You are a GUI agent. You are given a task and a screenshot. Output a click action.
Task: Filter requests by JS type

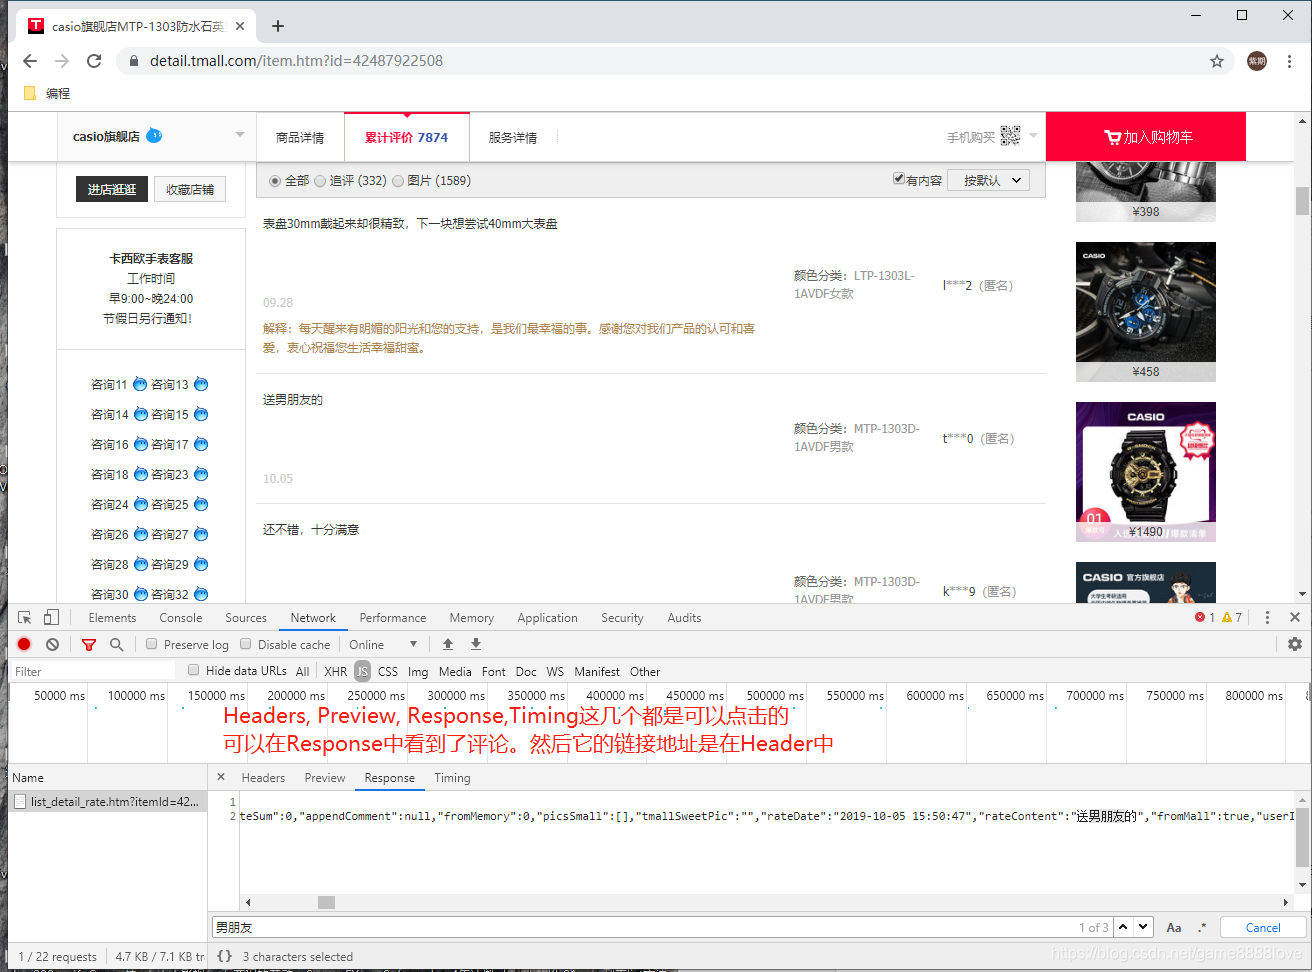362,672
